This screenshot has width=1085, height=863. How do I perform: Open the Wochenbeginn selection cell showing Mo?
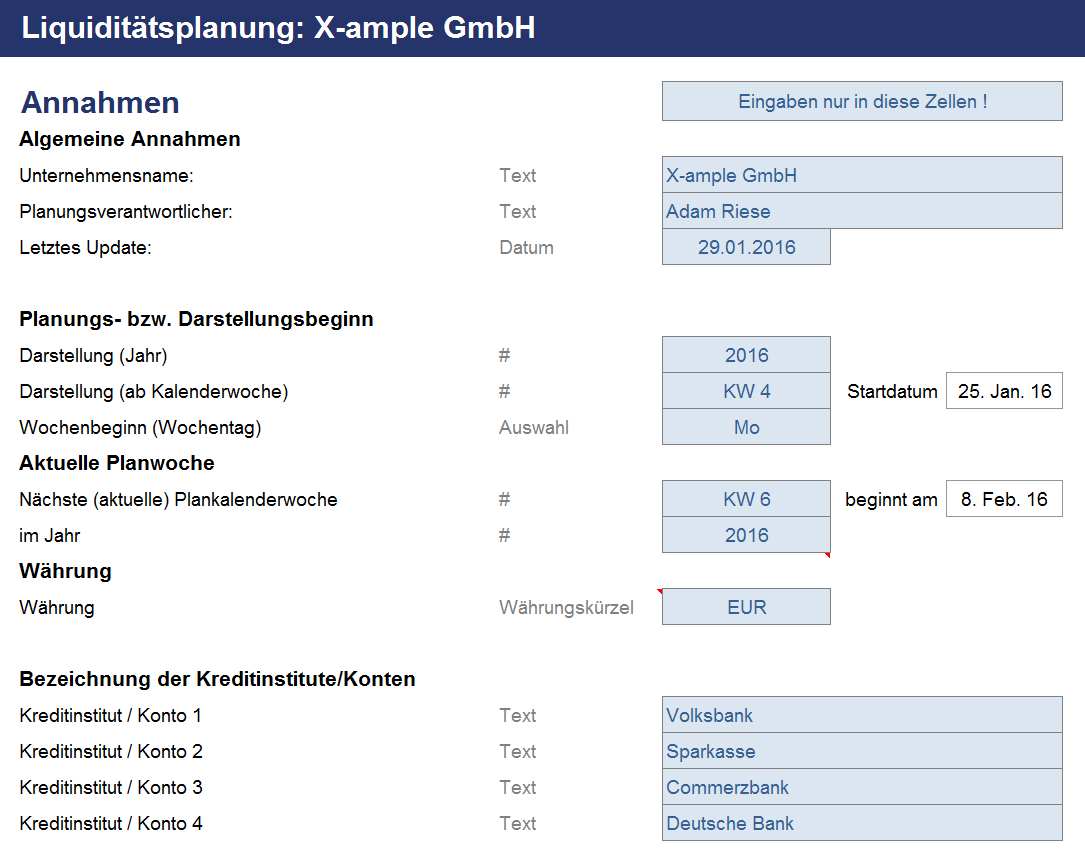click(x=746, y=427)
